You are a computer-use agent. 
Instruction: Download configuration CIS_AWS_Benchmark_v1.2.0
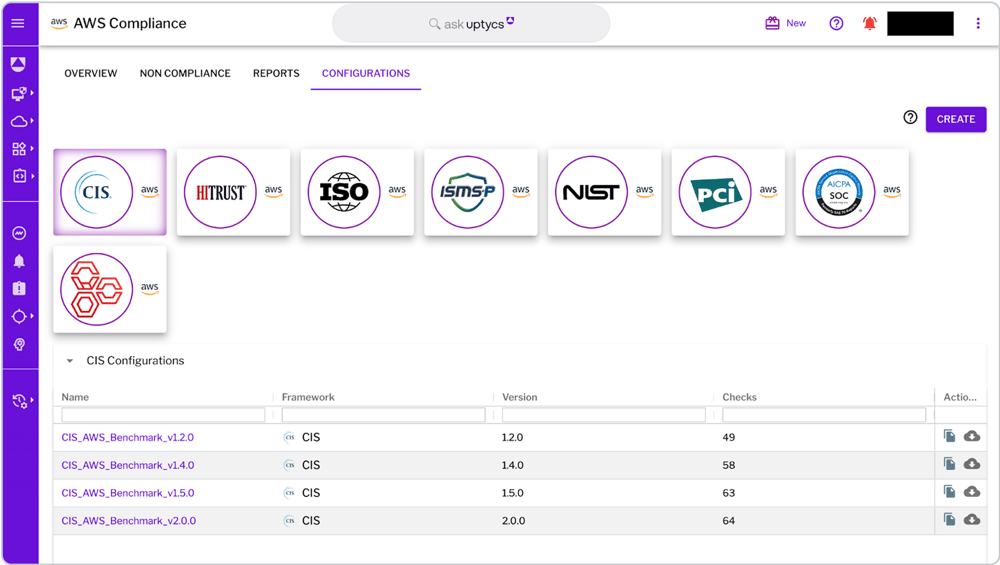click(x=971, y=436)
